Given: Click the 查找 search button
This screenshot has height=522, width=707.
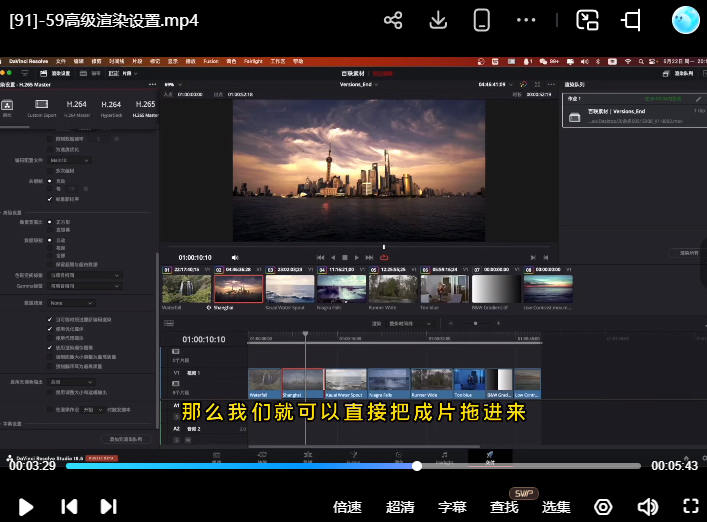Looking at the screenshot, I should [504, 507].
